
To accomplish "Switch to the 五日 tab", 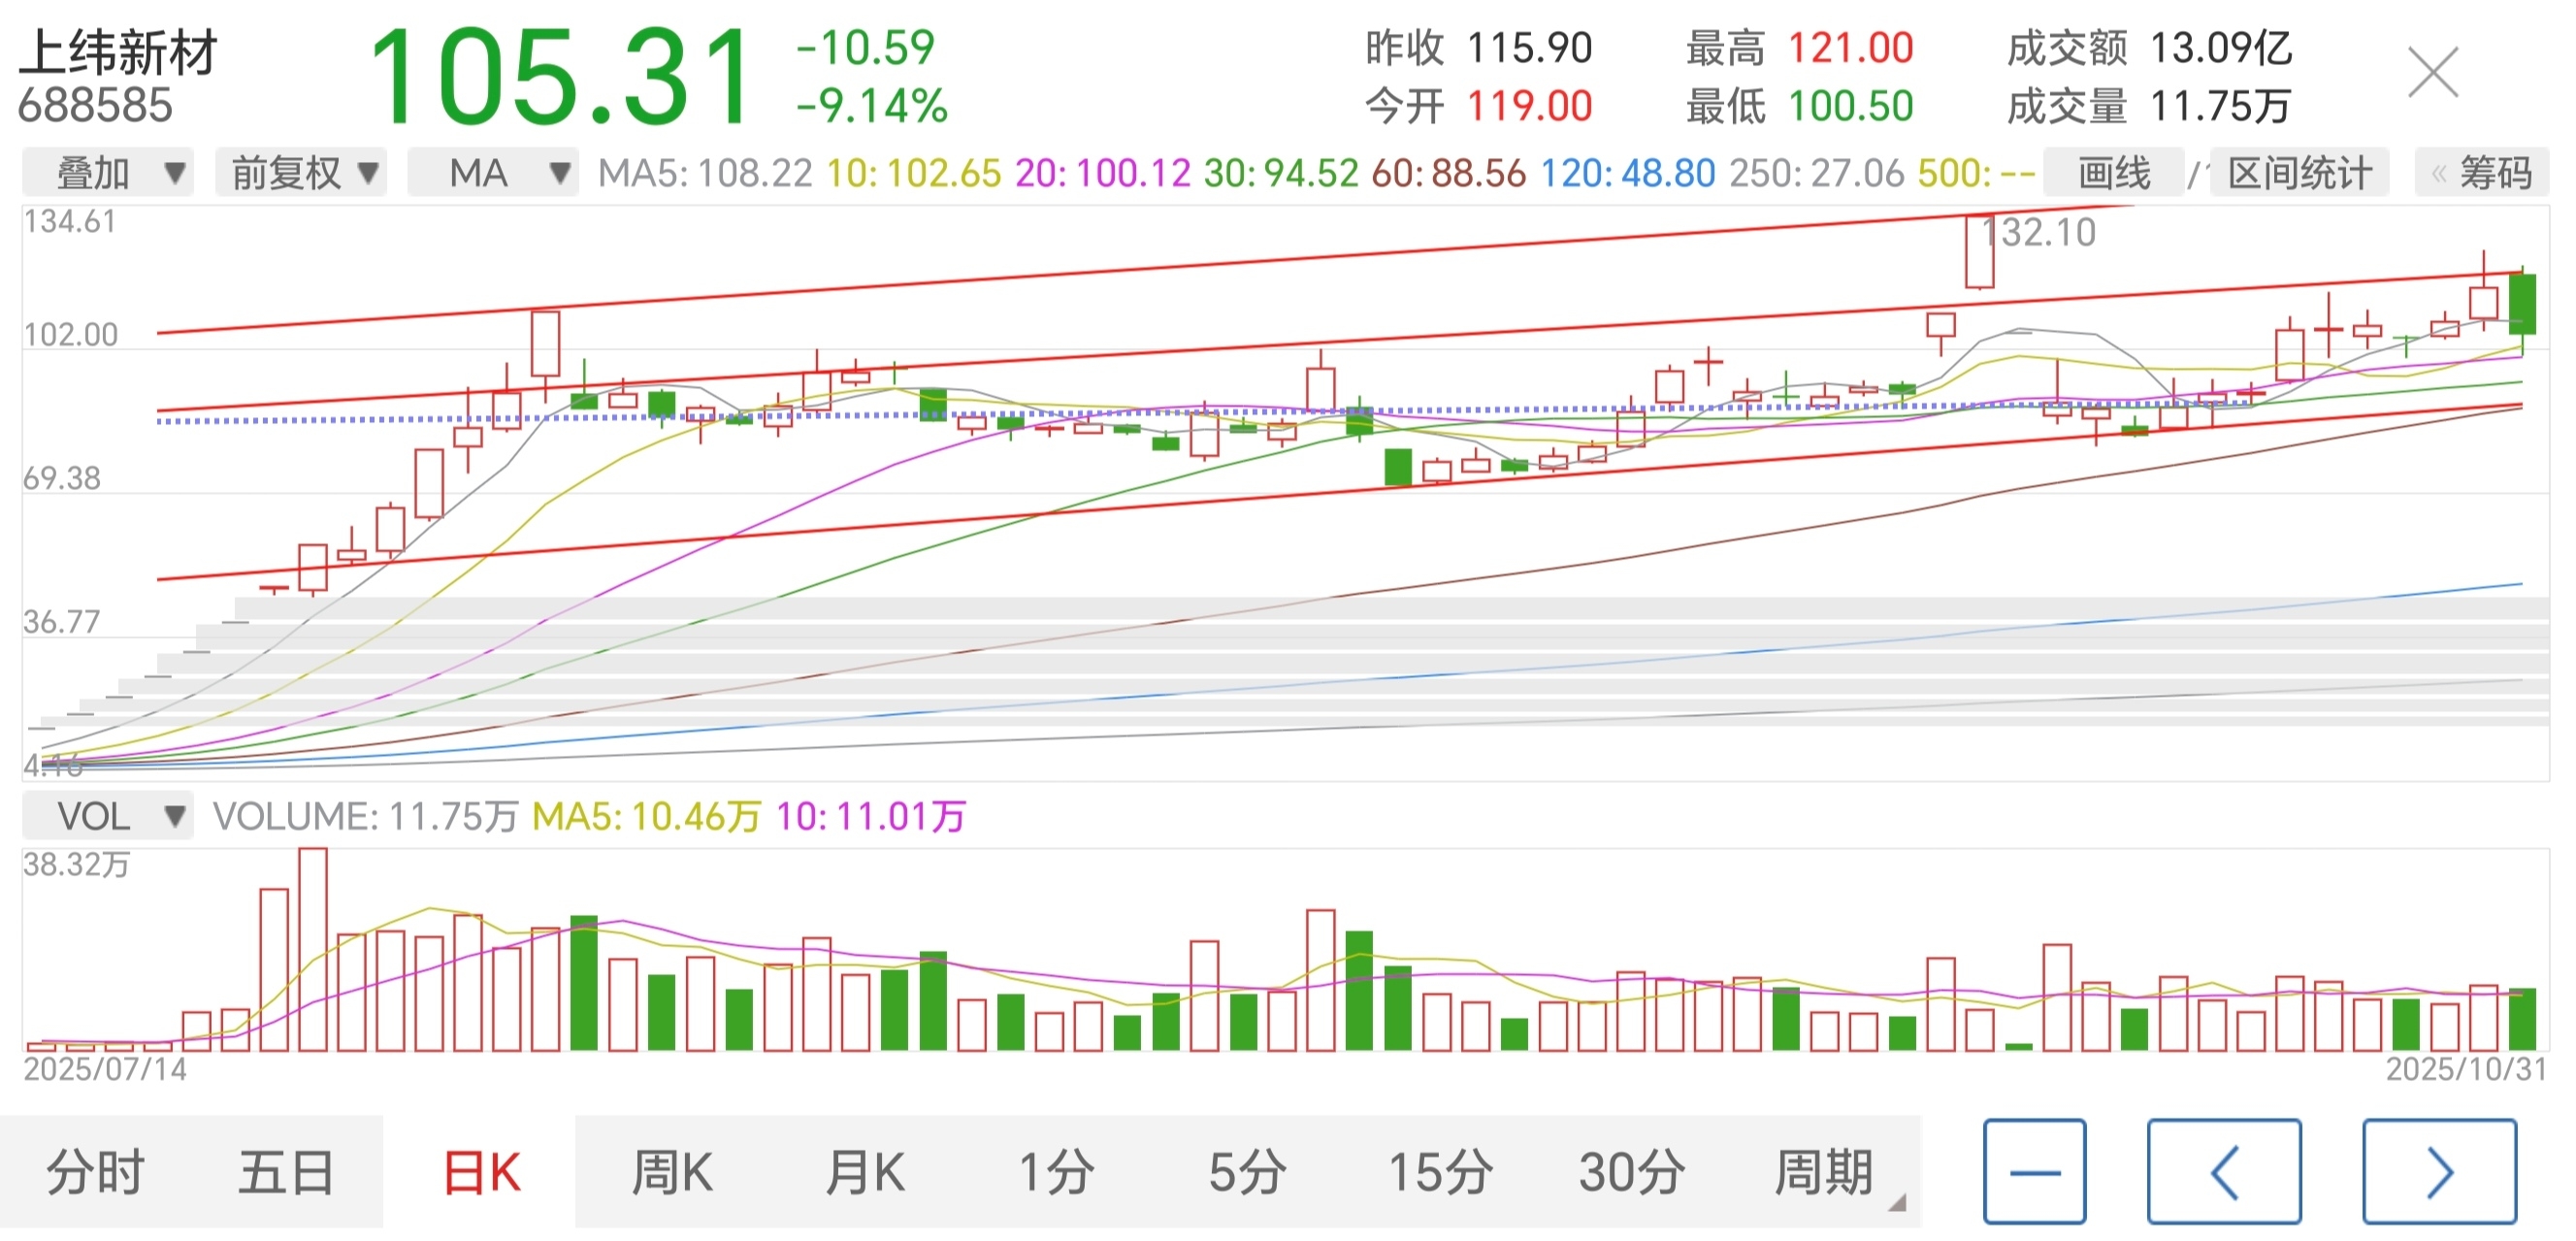I will coord(286,1171).
